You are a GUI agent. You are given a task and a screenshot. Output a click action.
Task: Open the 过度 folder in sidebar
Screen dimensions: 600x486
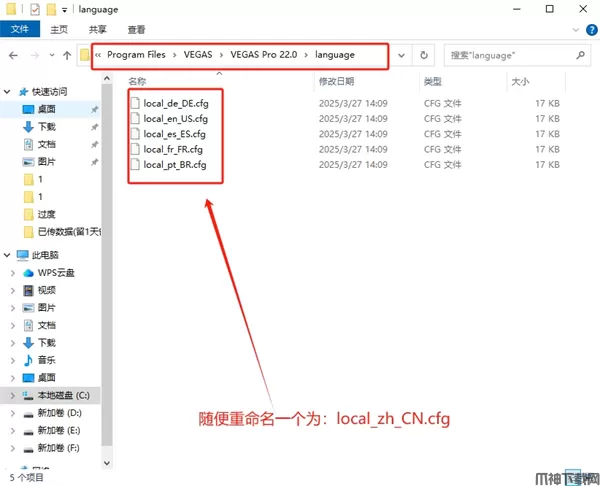pos(46,215)
